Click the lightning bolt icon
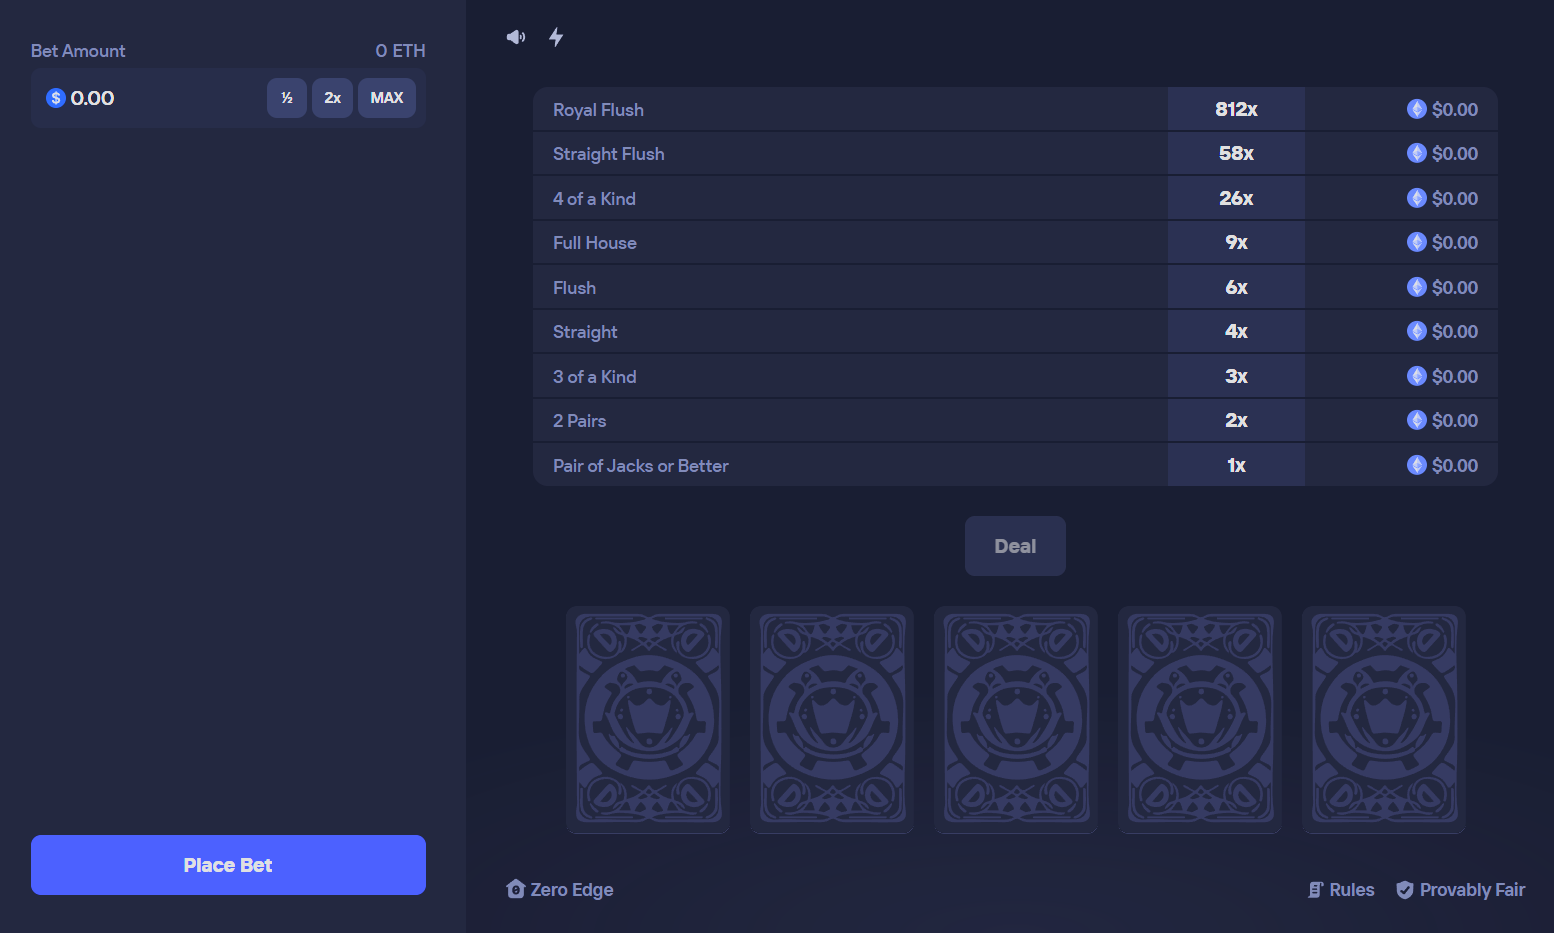The width and height of the screenshot is (1554, 933). (x=556, y=36)
